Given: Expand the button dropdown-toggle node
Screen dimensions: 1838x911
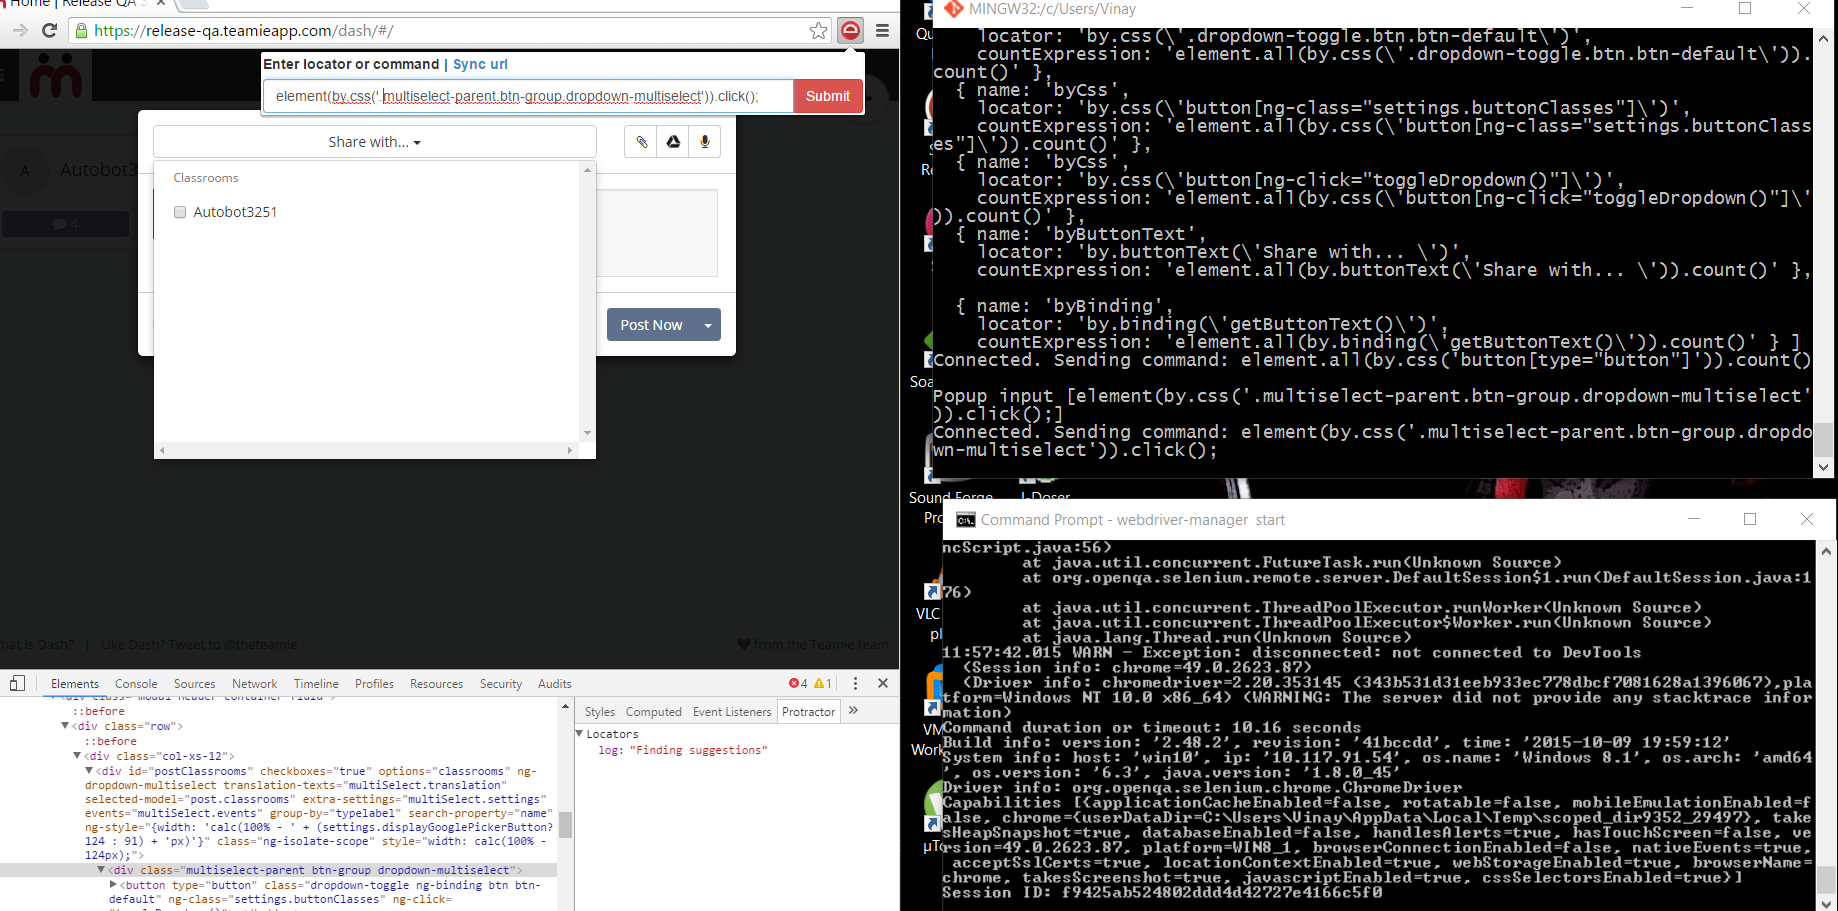Looking at the screenshot, I should (x=114, y=885).
